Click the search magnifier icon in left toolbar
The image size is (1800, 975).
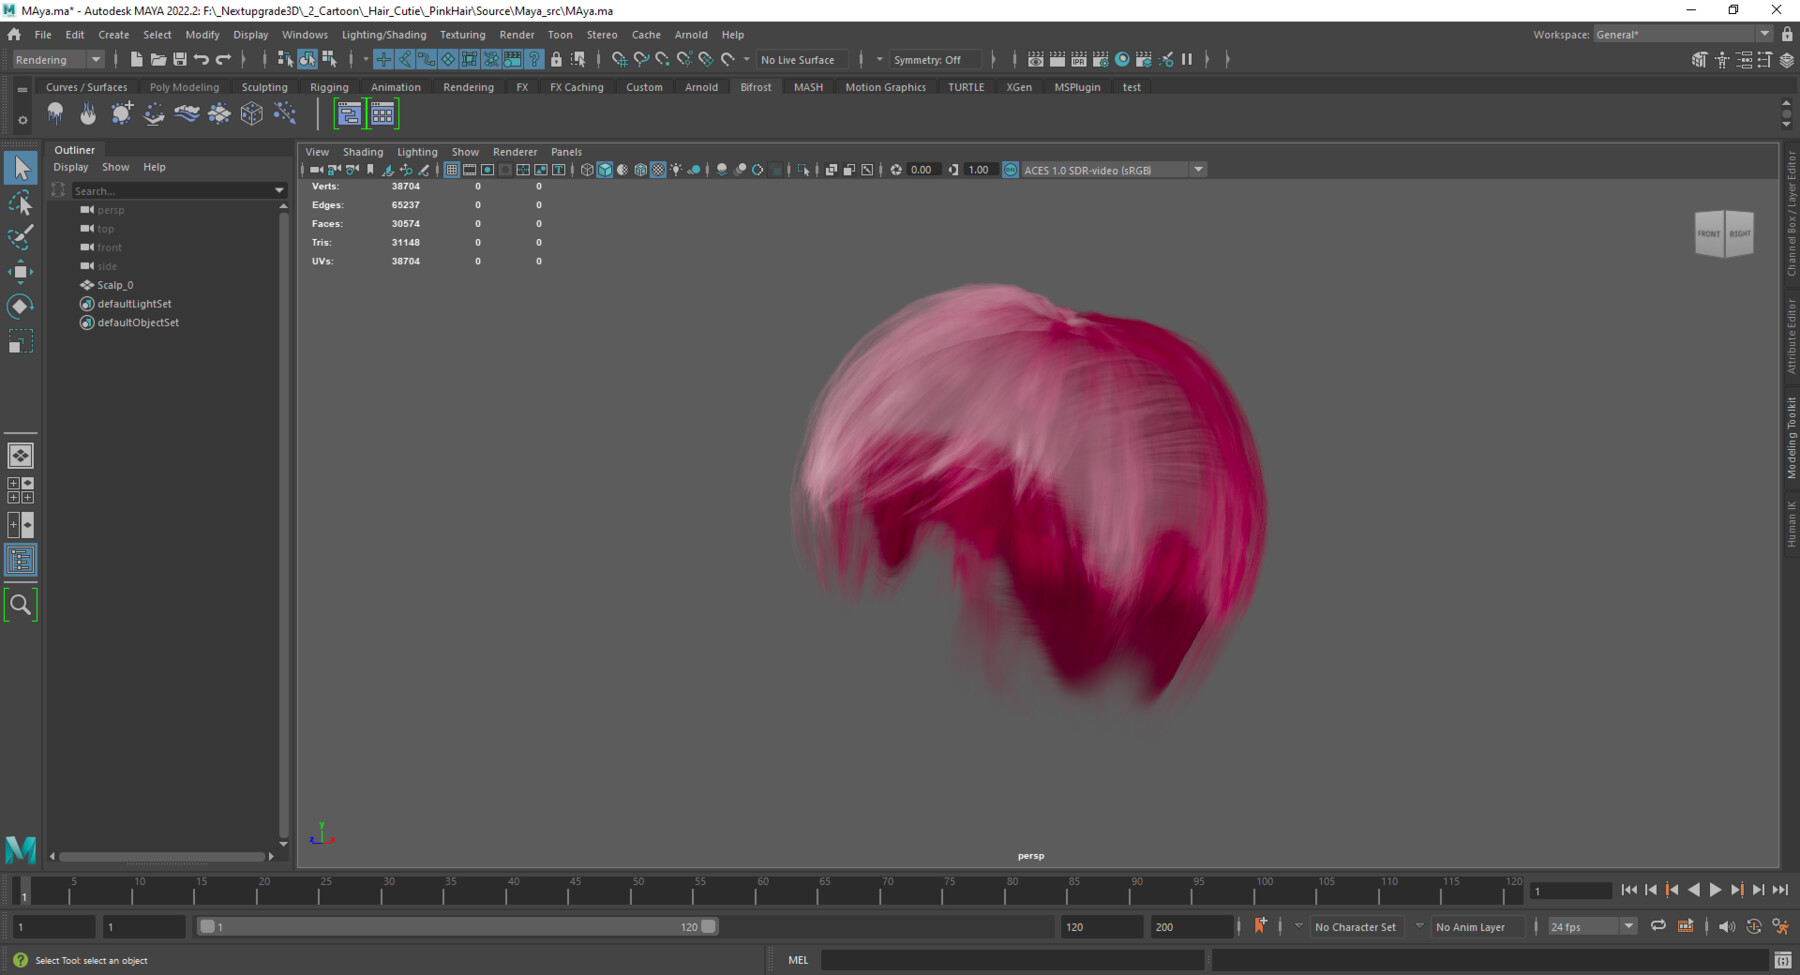coord(20,605)
